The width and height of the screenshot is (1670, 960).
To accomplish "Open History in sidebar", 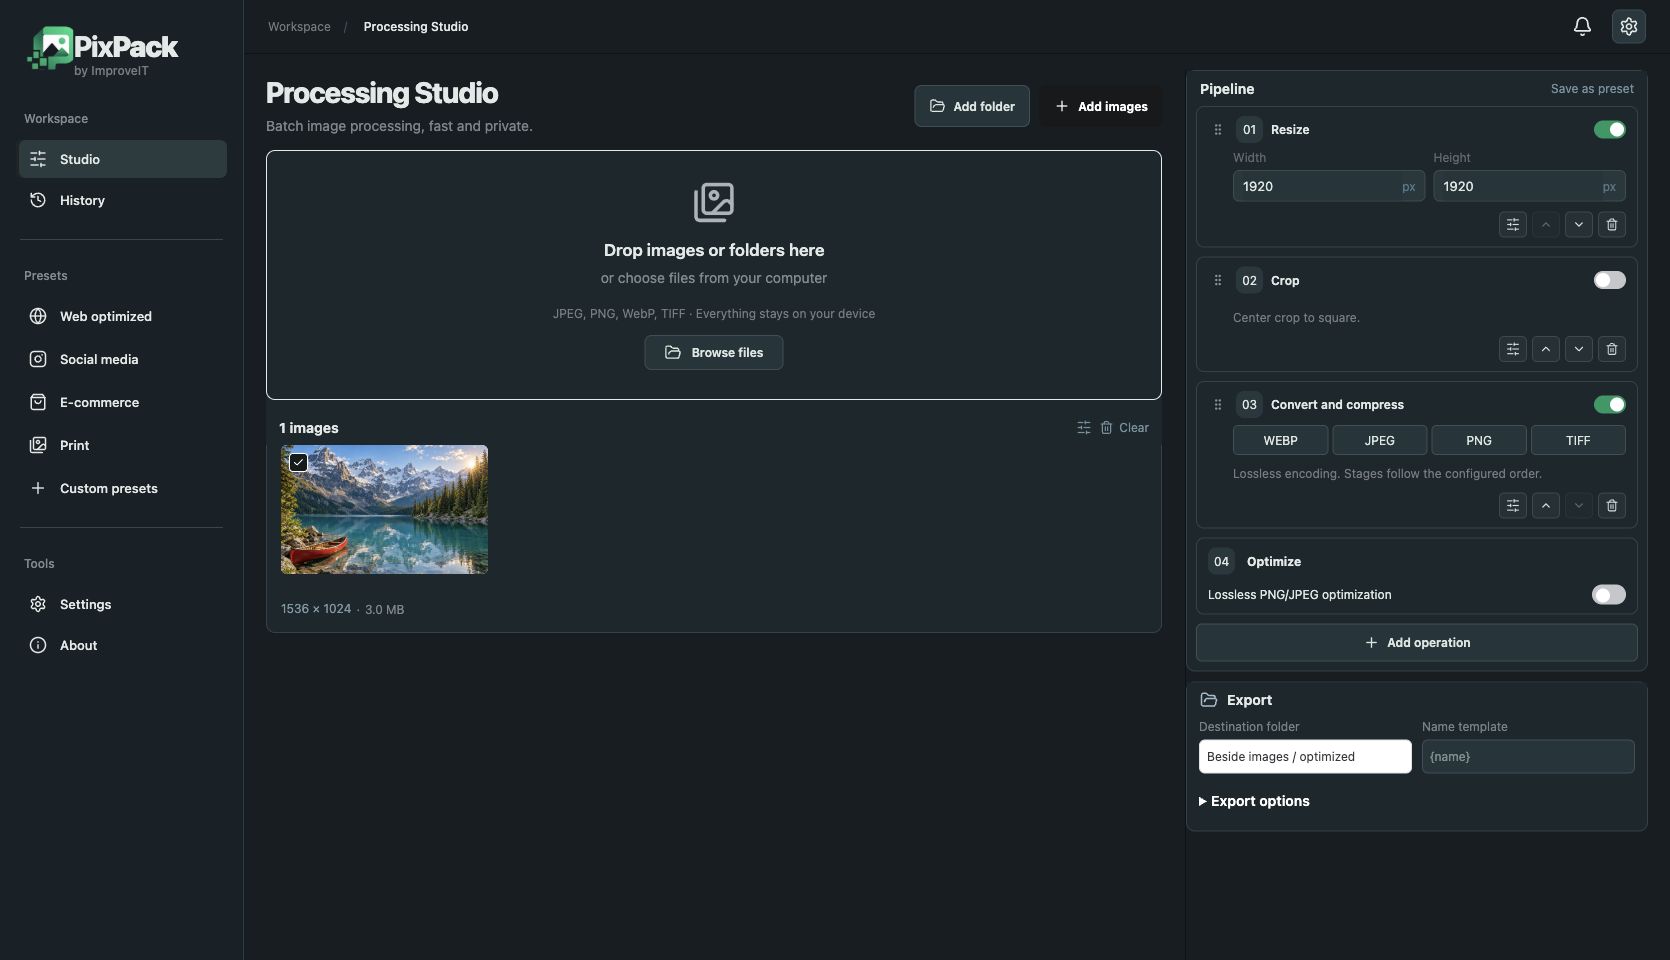I will coord(123,200).
